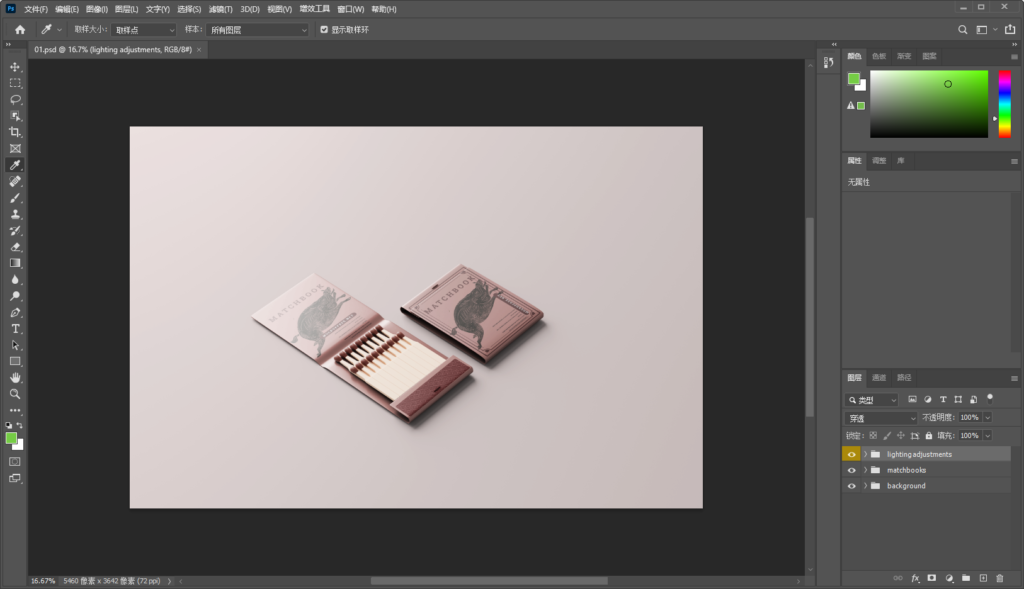This screenshot has height=589, width=1024.
Task: Open the 文件(F) menu
Action: tap(36, 9)
